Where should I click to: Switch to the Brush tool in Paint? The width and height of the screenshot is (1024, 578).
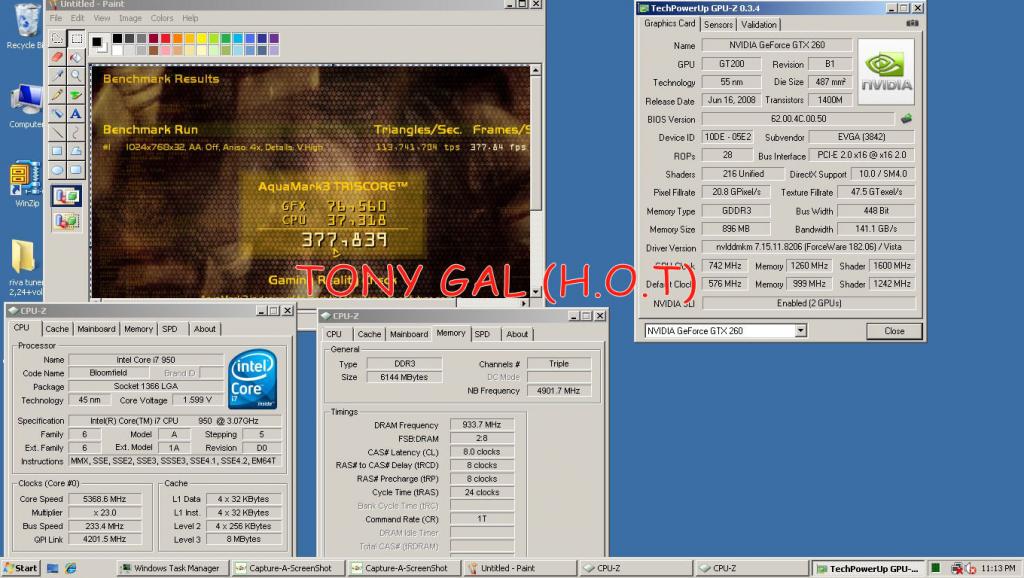pyautogui.click(x=76, y=95)
